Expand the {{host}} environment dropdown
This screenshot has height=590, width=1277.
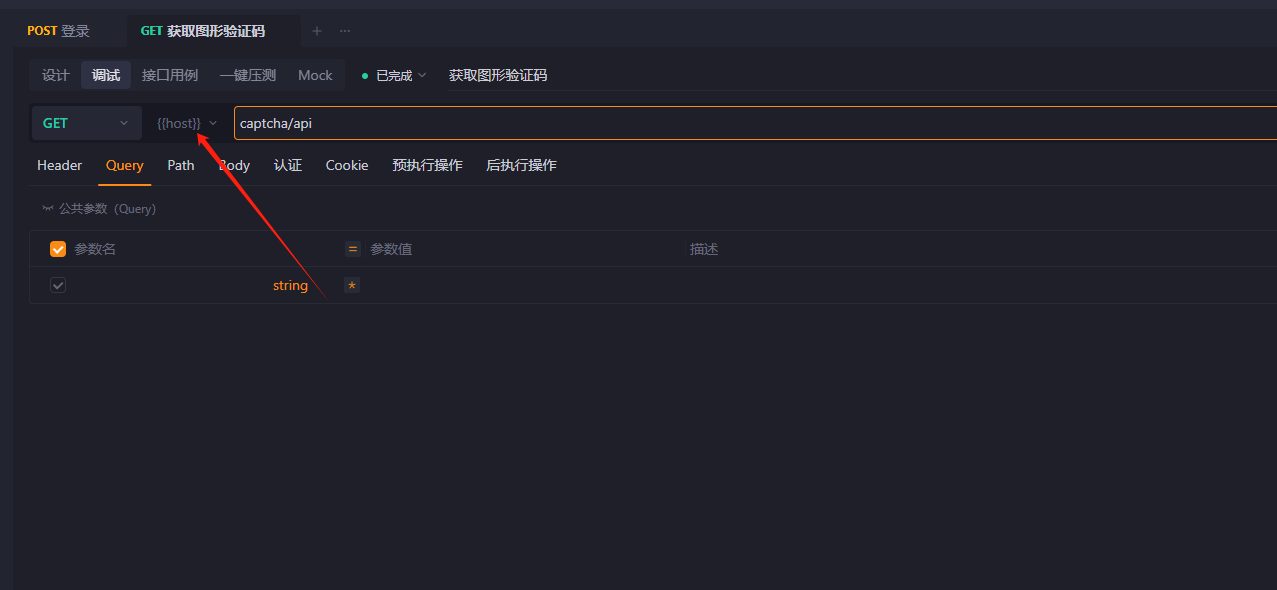point(187,123)
